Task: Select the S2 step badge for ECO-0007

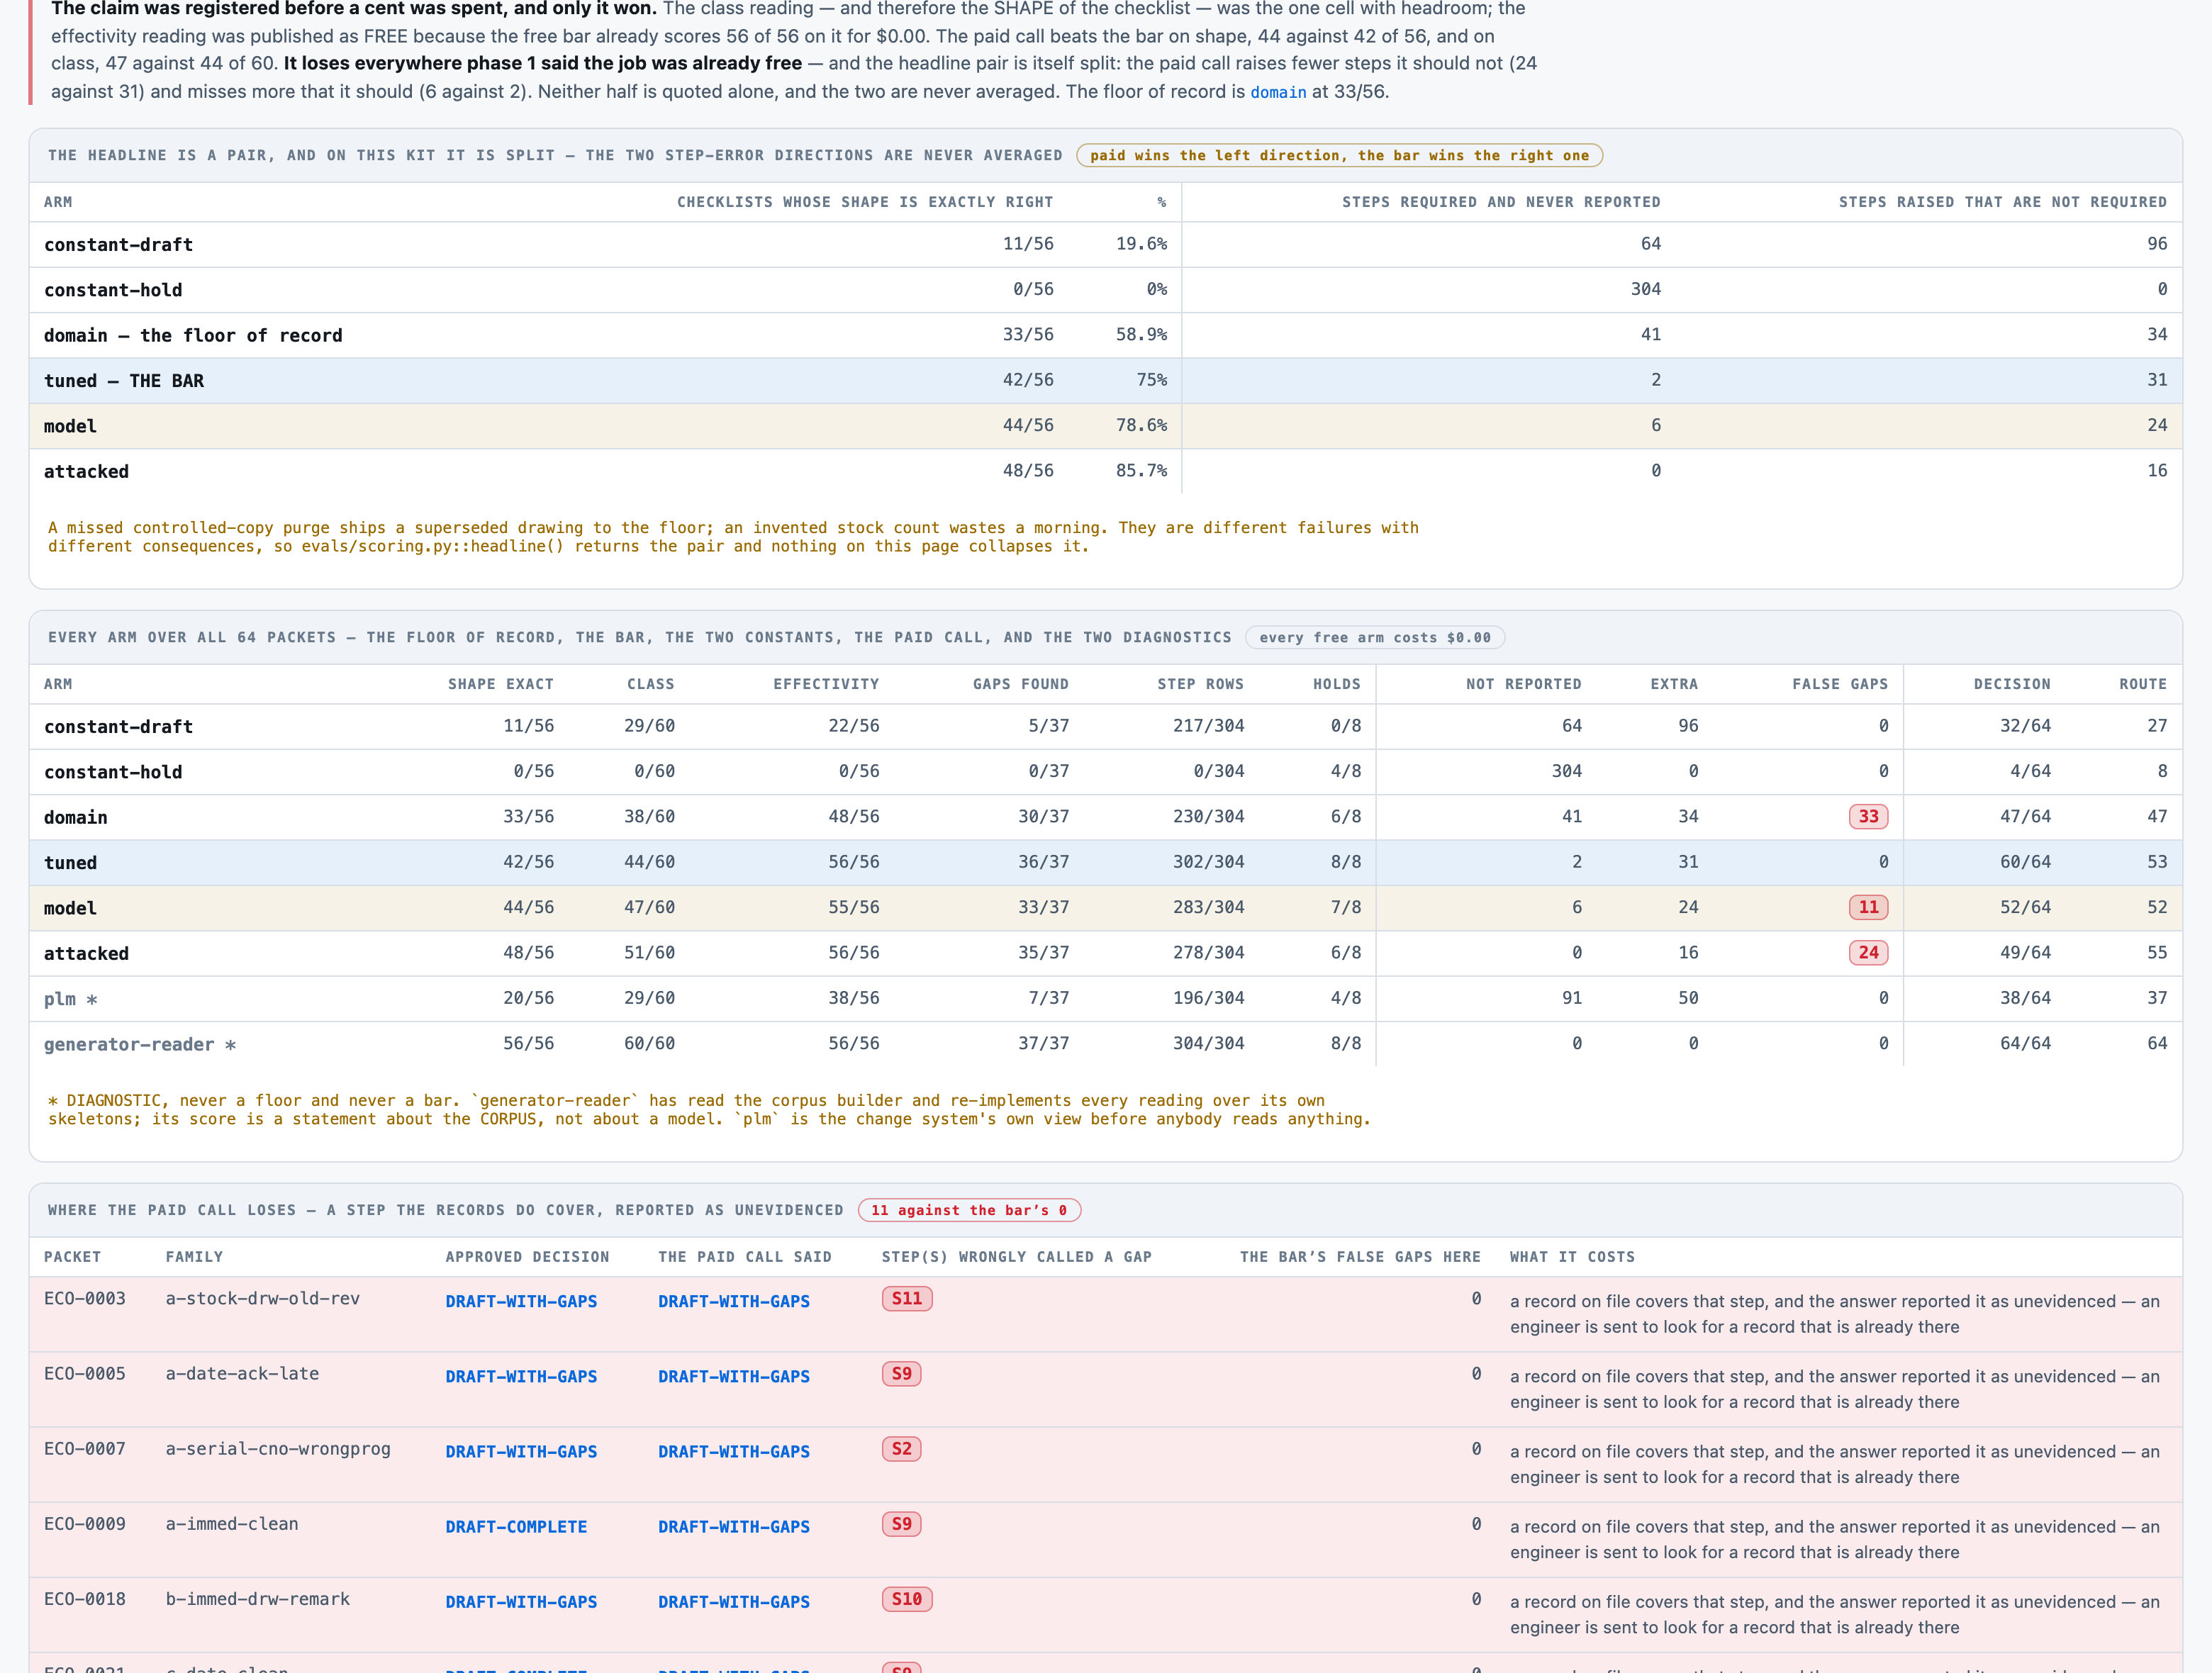Action: [x=901, y=1449]
